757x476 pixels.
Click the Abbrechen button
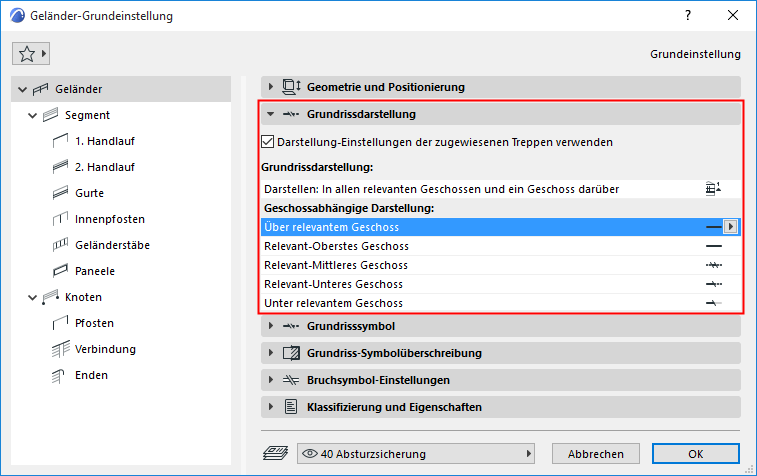tap(595, 454)
